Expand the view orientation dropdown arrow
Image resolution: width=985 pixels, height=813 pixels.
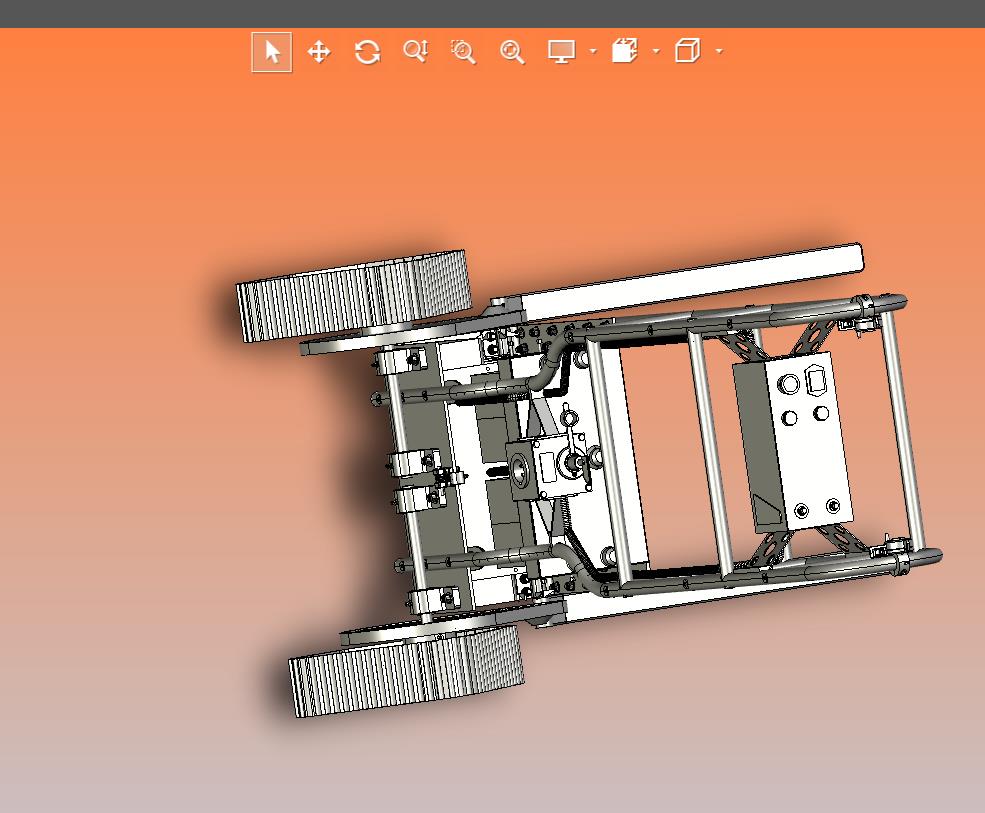pos(720,52)
